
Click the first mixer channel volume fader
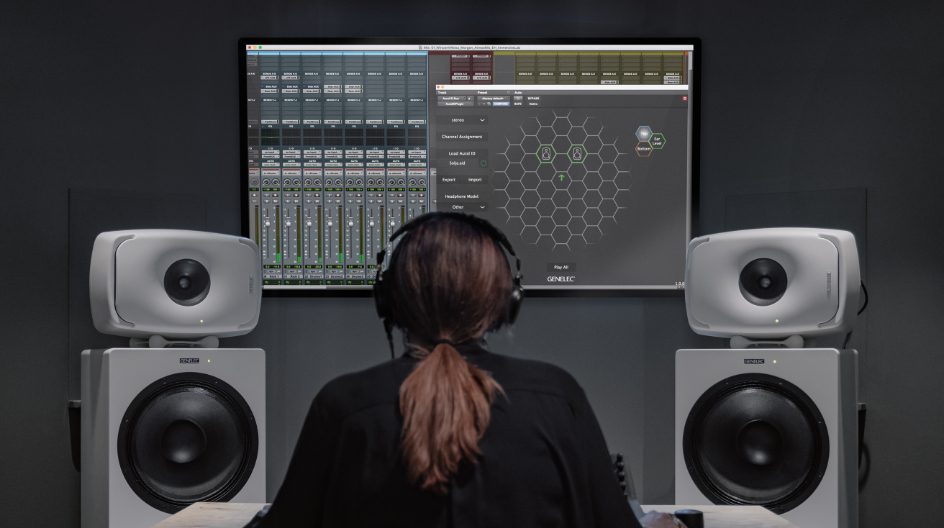click(268, 225)
